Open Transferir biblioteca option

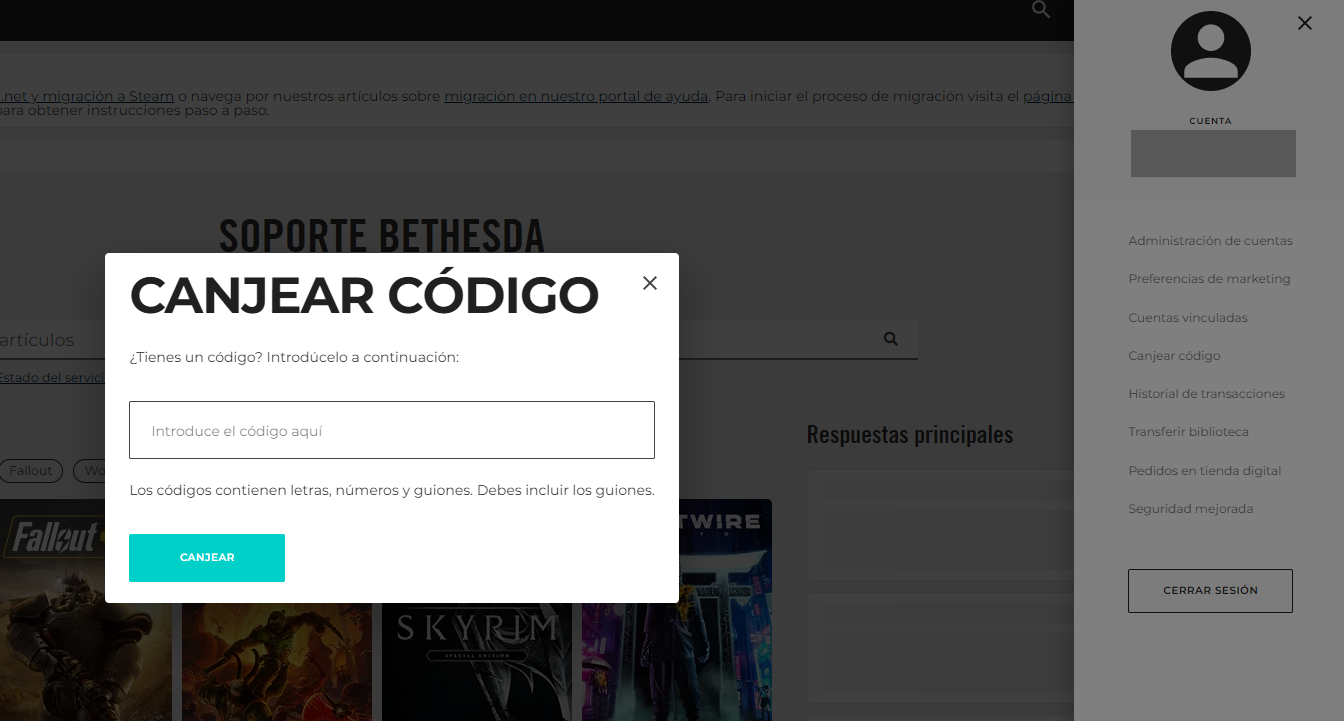coord(1189,431)
